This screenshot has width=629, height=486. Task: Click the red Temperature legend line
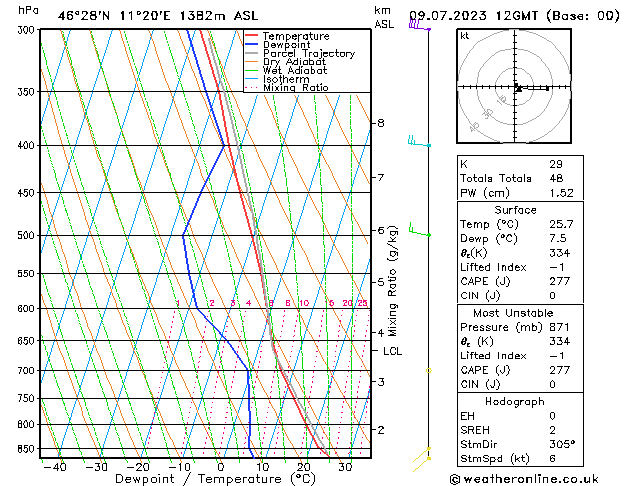tap(253, 36)
